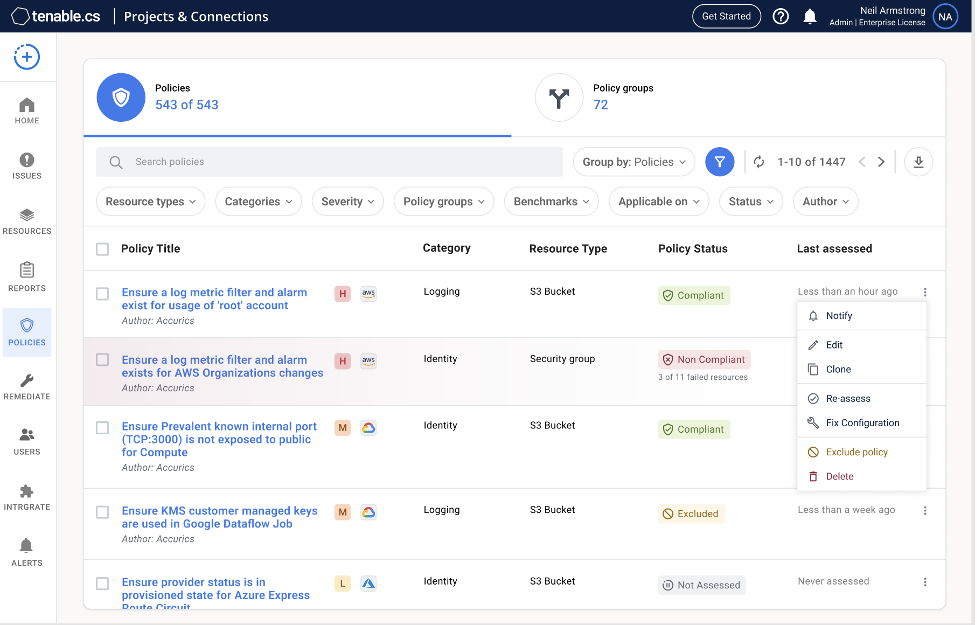Open the Prevalent known internal port policy
Viewport: 977px width, 625px height.
219,436
